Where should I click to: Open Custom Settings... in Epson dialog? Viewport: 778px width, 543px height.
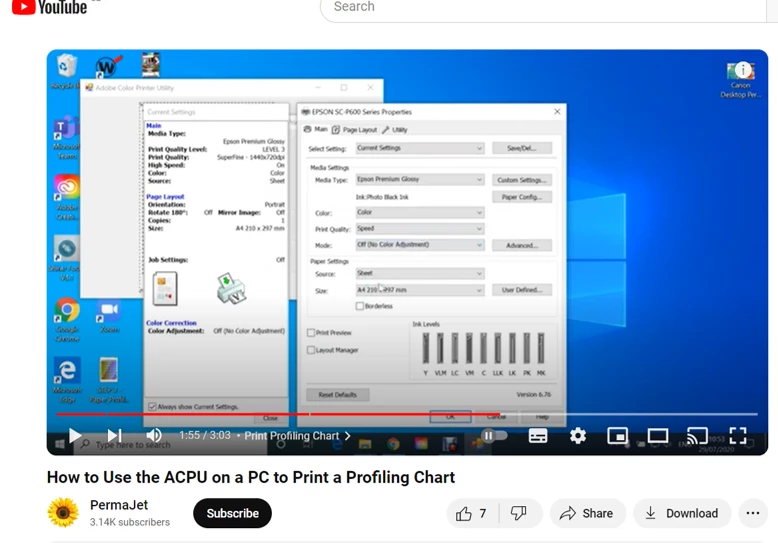tap(521, 180)
